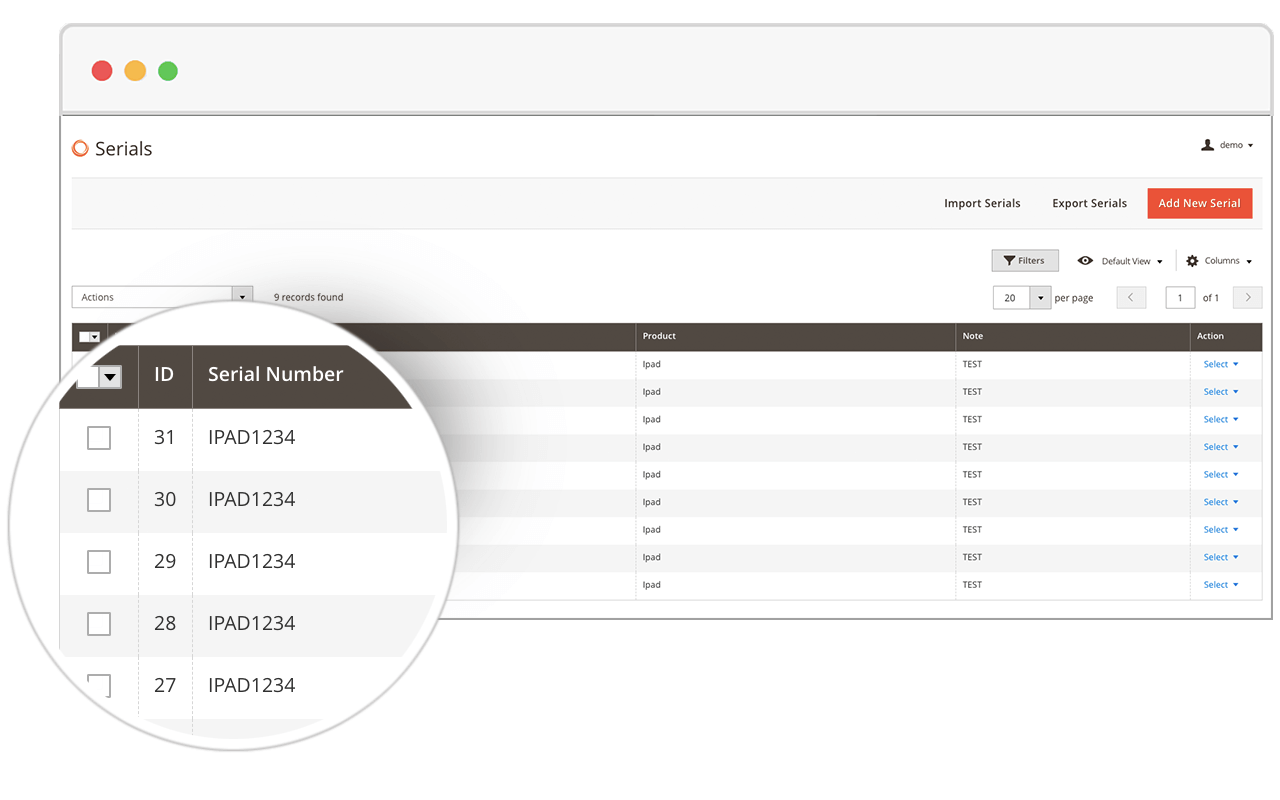Click TEST note cell in the first row
Screen dimensions: 1280x800
(972, 364)
